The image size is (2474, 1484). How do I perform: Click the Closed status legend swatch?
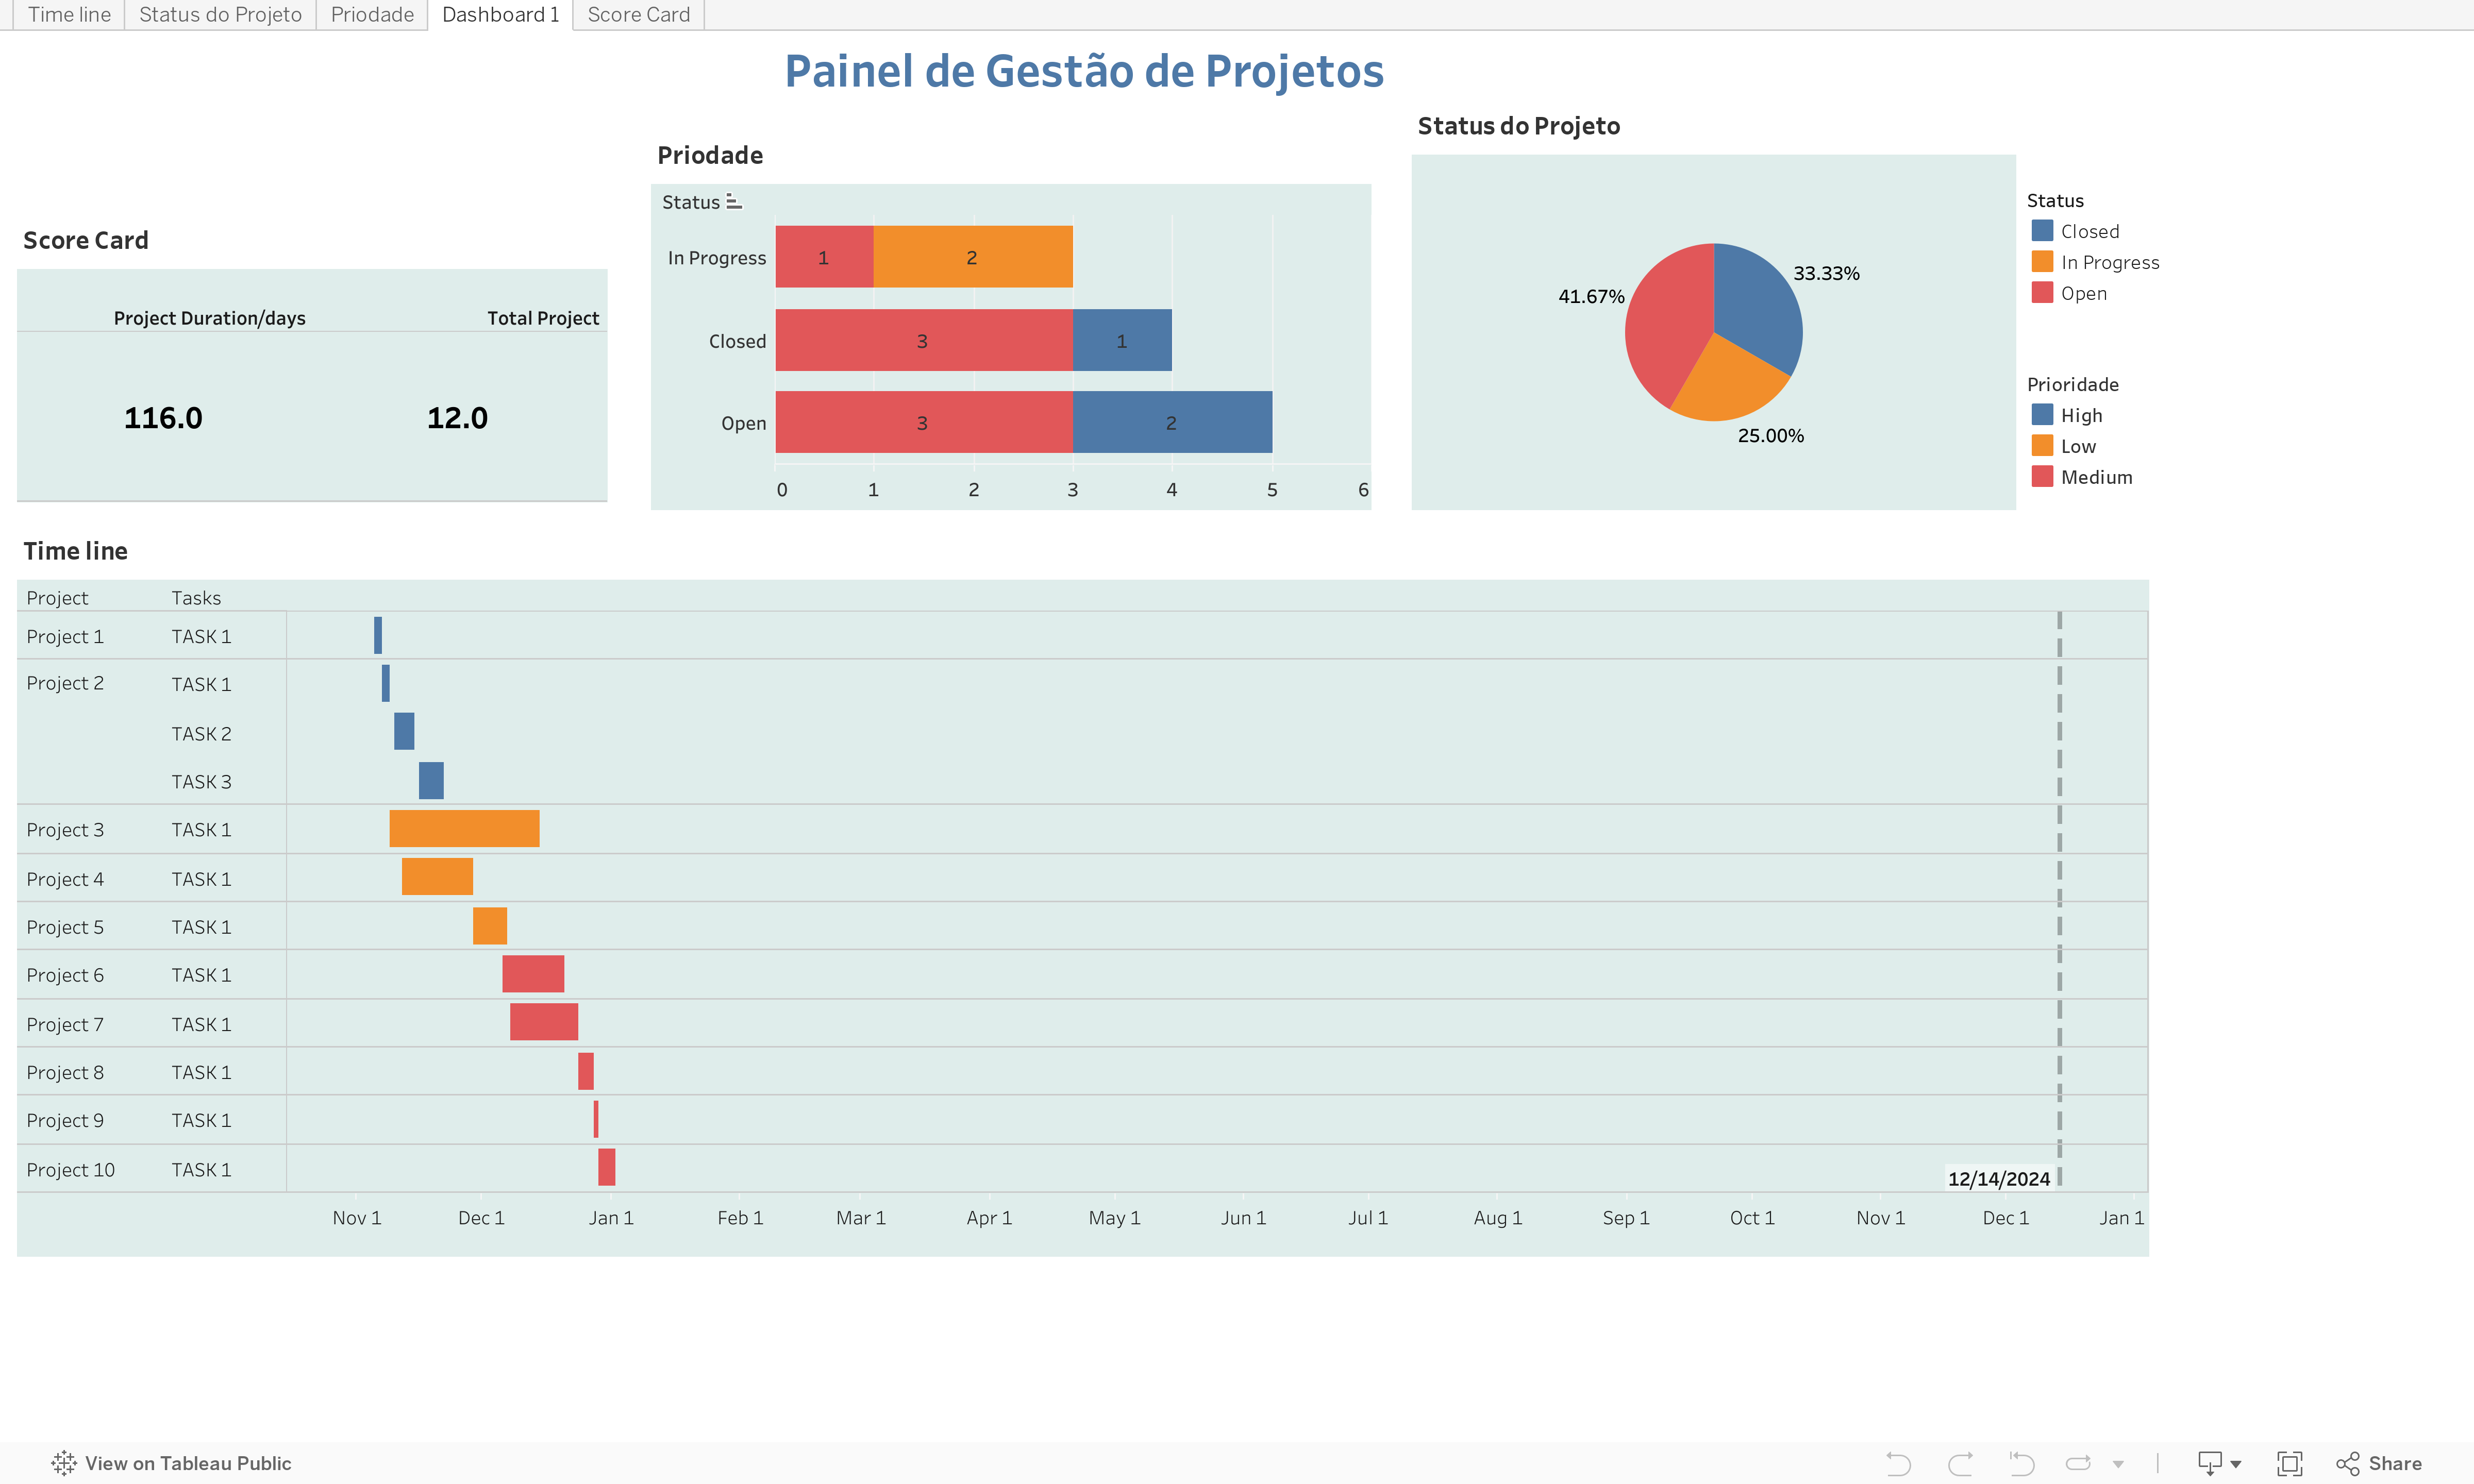pyautogui.click(x=2042, y=231)
